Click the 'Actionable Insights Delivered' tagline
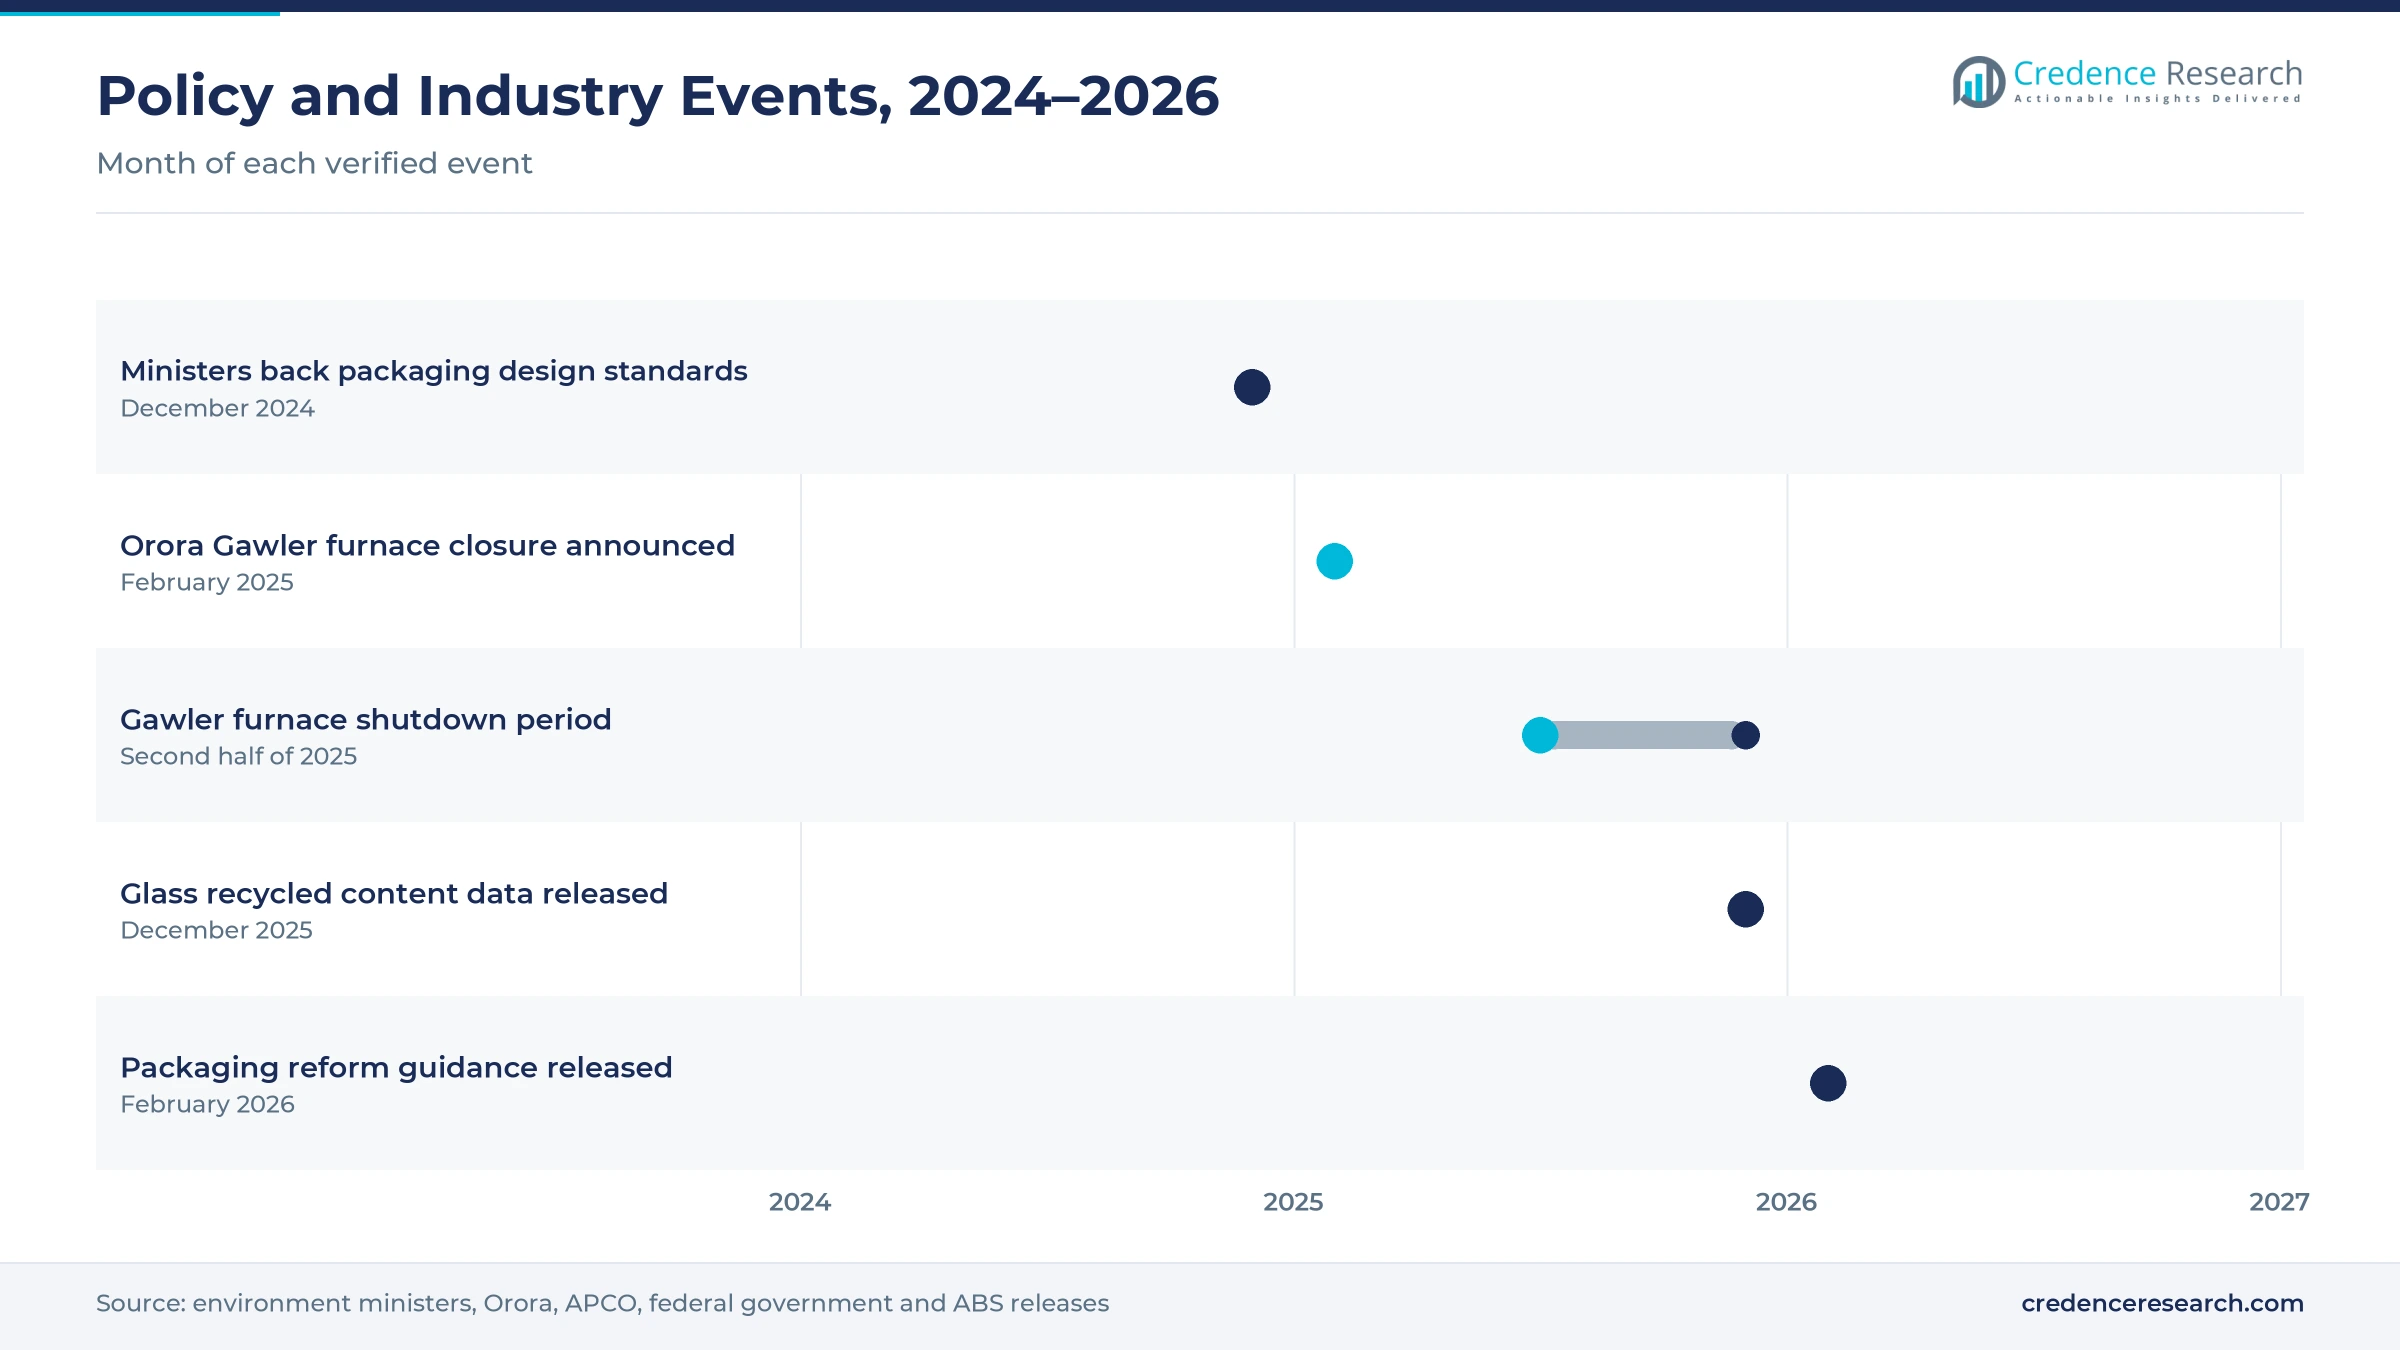 coord(2157,99)
